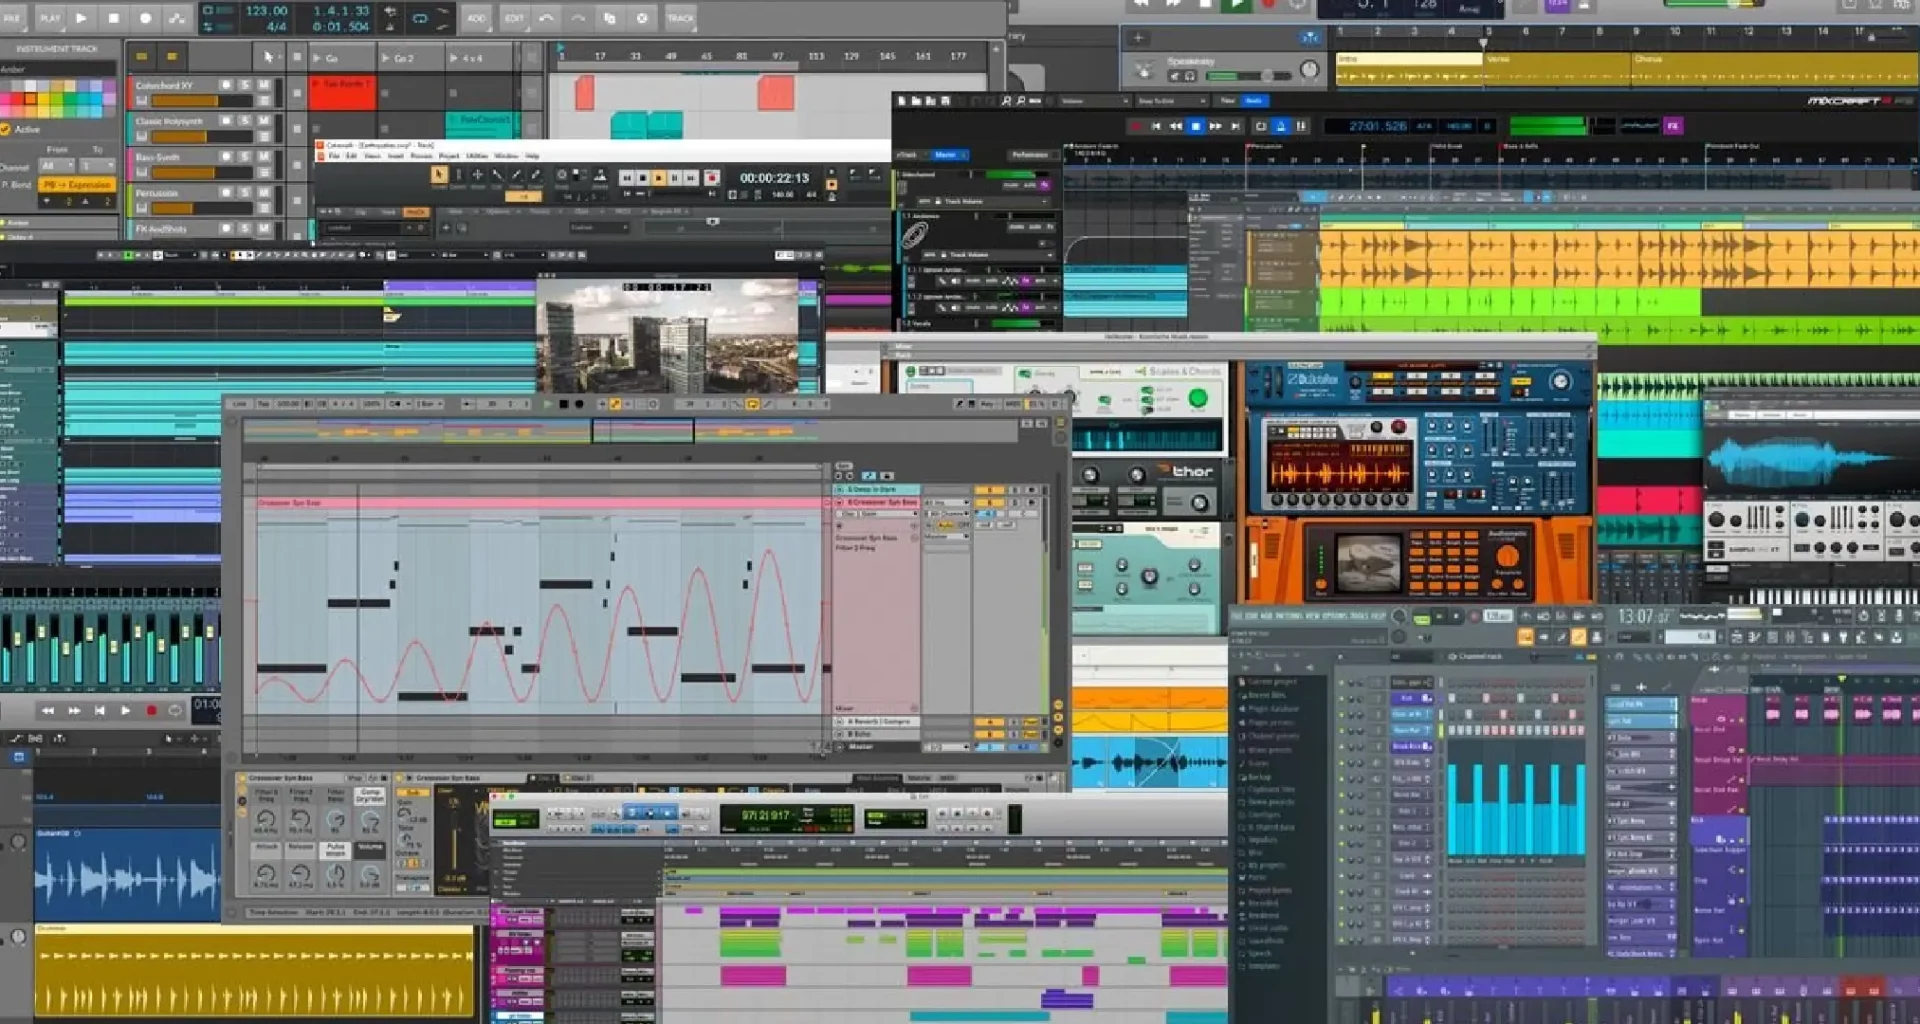Mute the Speakeasy track
The image size is (1920, 1024).
point(1174,76)
